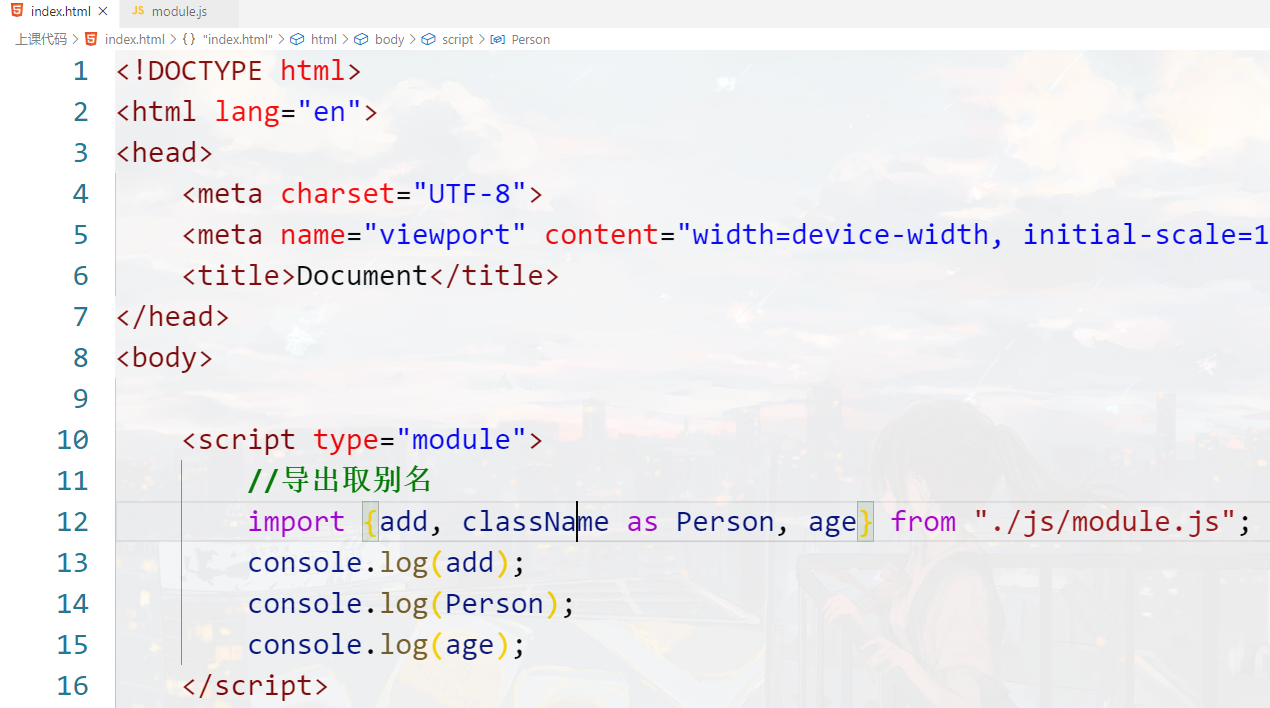The width and height of the screenshot is (1270, 708).
Task: Click line number 1 in gutter
Action: pyautogui.click(x=80, y=71)
